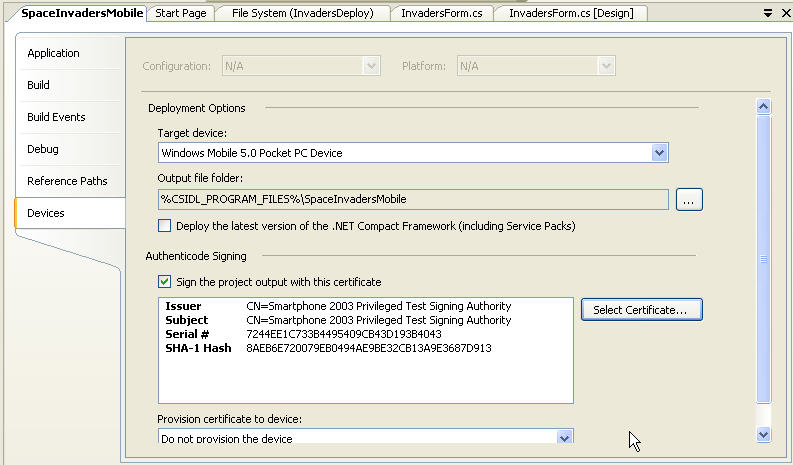
Task: Click the Authenticode Signing heading
Action: pyautogui.click(x=196, y=256)
